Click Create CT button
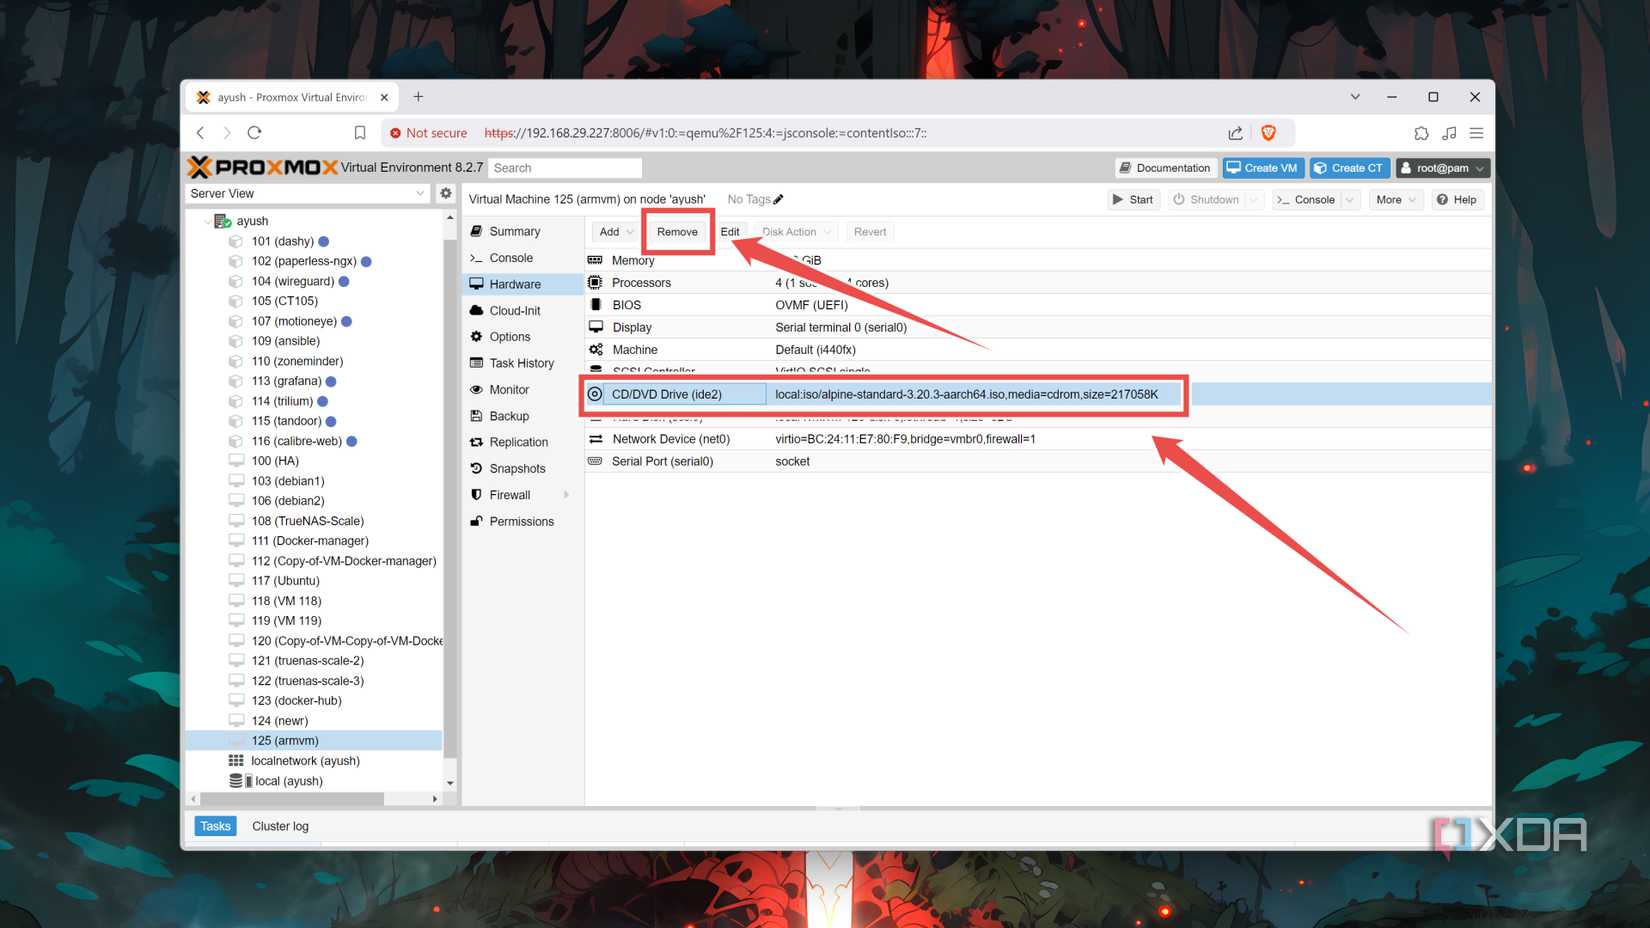 click(x=1349, y=168)
